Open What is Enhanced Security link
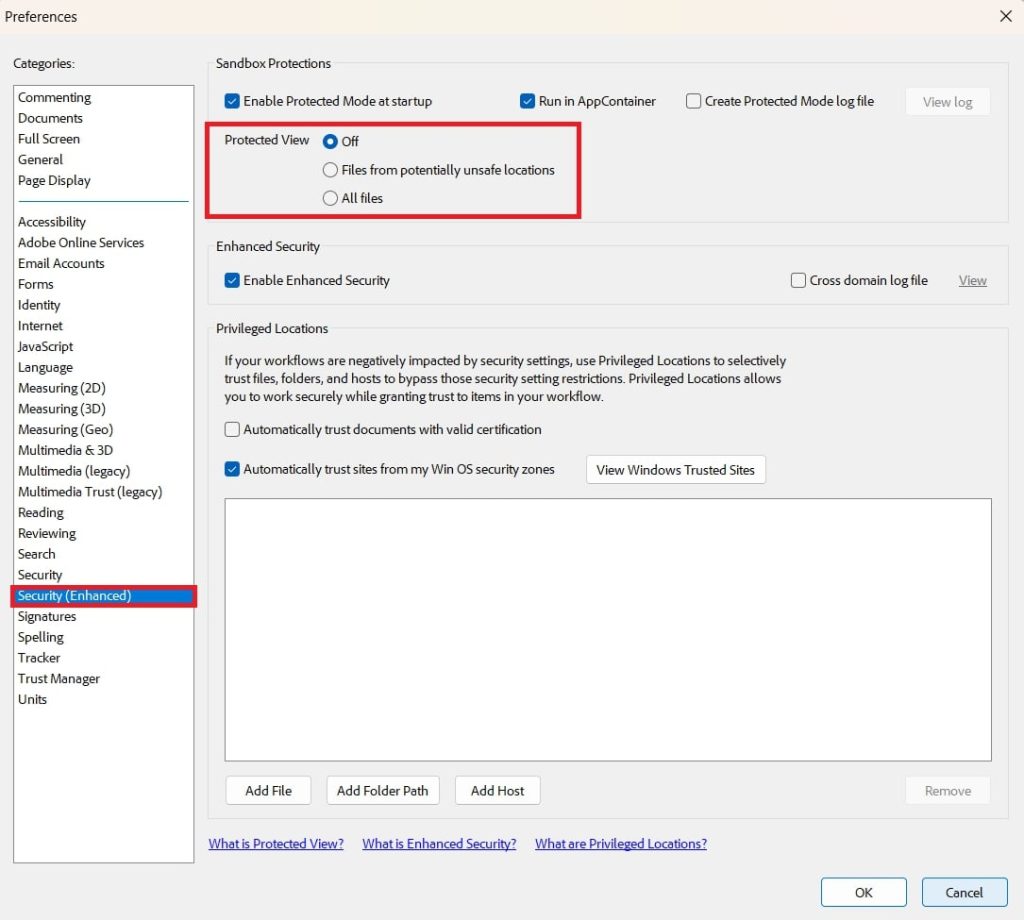 click(x=440, y=844)
